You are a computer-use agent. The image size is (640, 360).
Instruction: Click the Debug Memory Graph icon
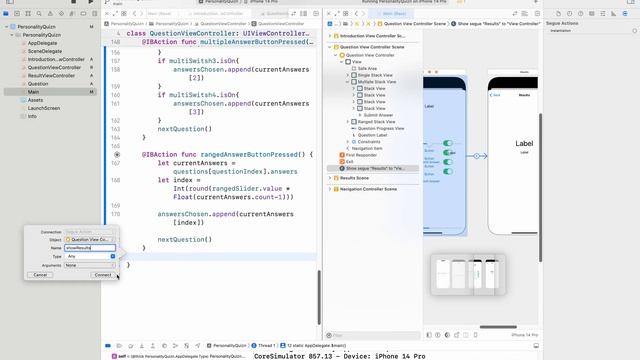coord(175,346)
